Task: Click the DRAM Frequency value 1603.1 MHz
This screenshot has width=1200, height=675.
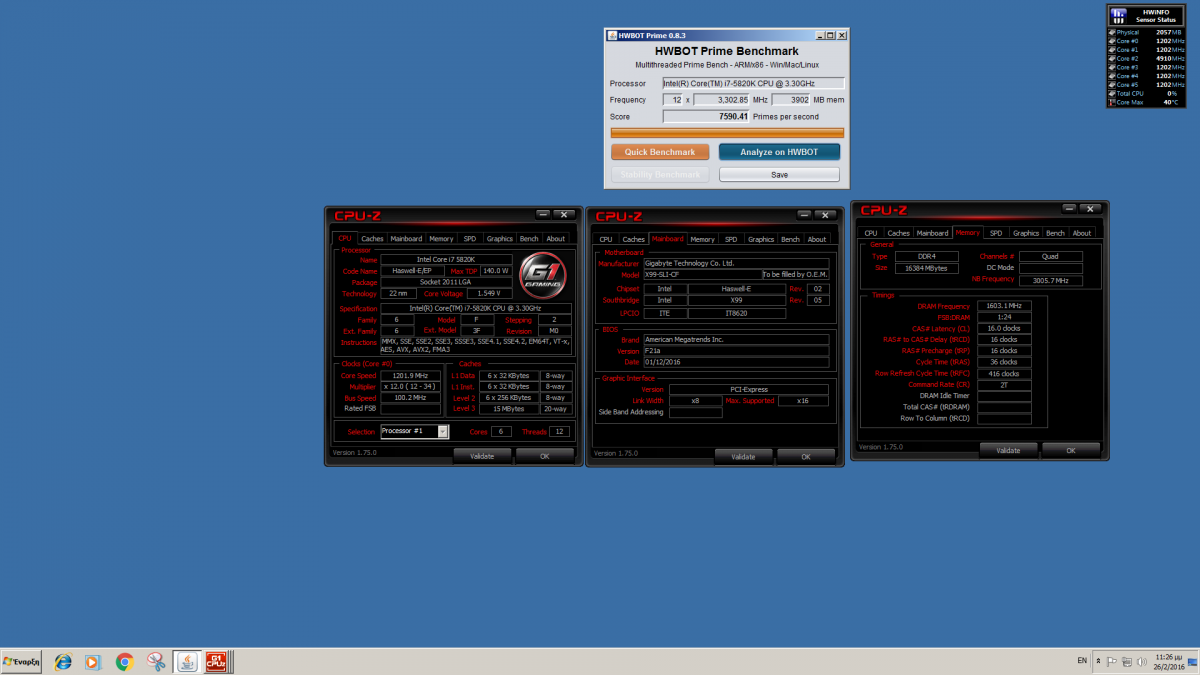Action: pyautogui.click(x=1004, y=306)
